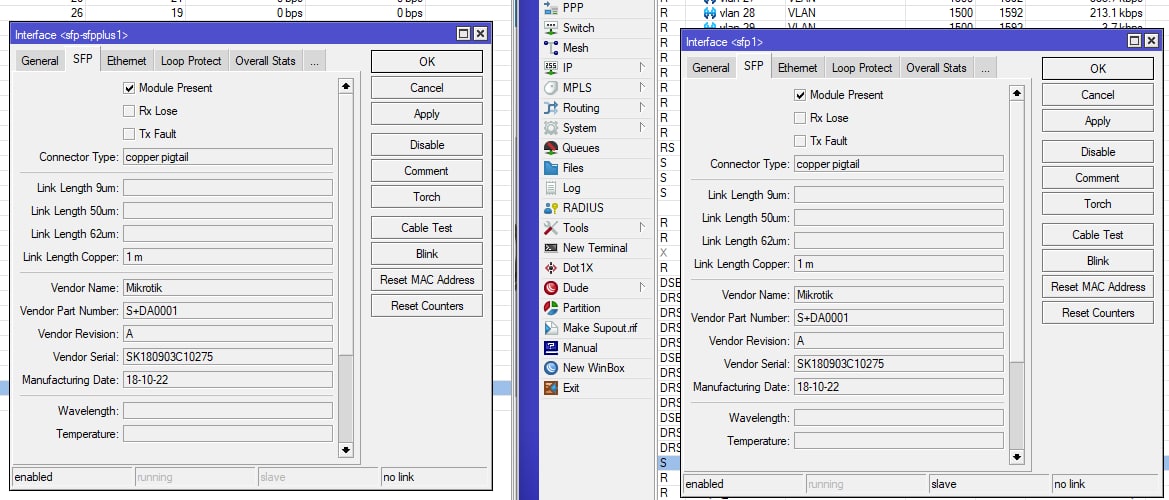Open the MPLS sidebar icon
Viewport: 1169px width, 500px height.
coord(551,88)
